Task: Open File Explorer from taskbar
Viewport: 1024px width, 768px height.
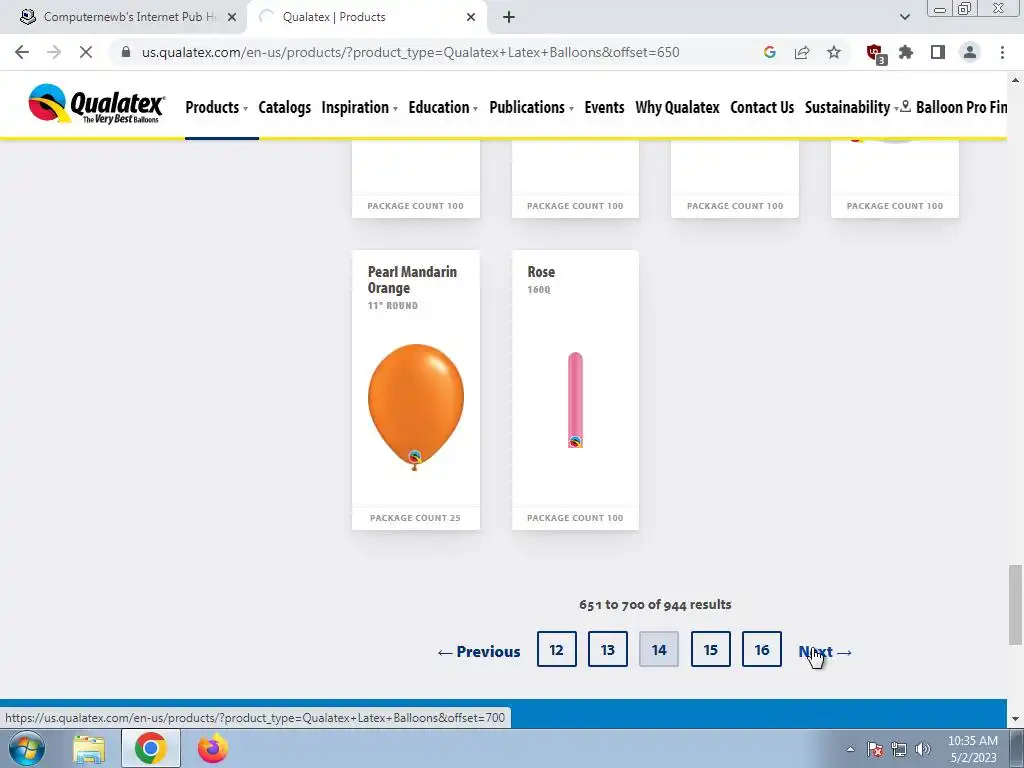Action: 89,748
